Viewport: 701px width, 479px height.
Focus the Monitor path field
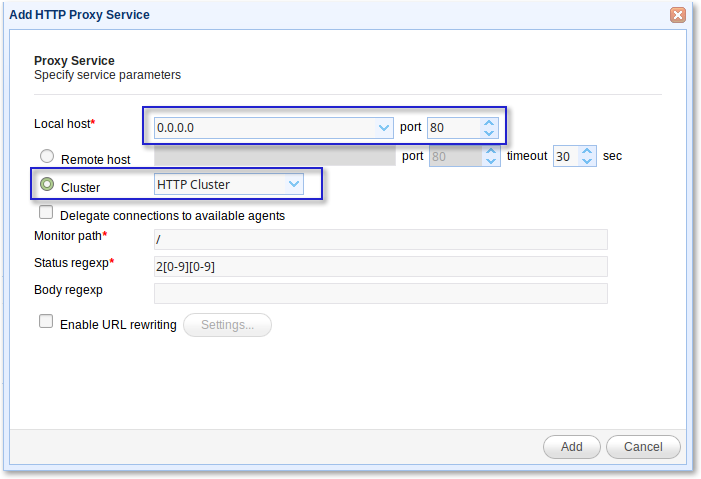[x=380, y=240]
